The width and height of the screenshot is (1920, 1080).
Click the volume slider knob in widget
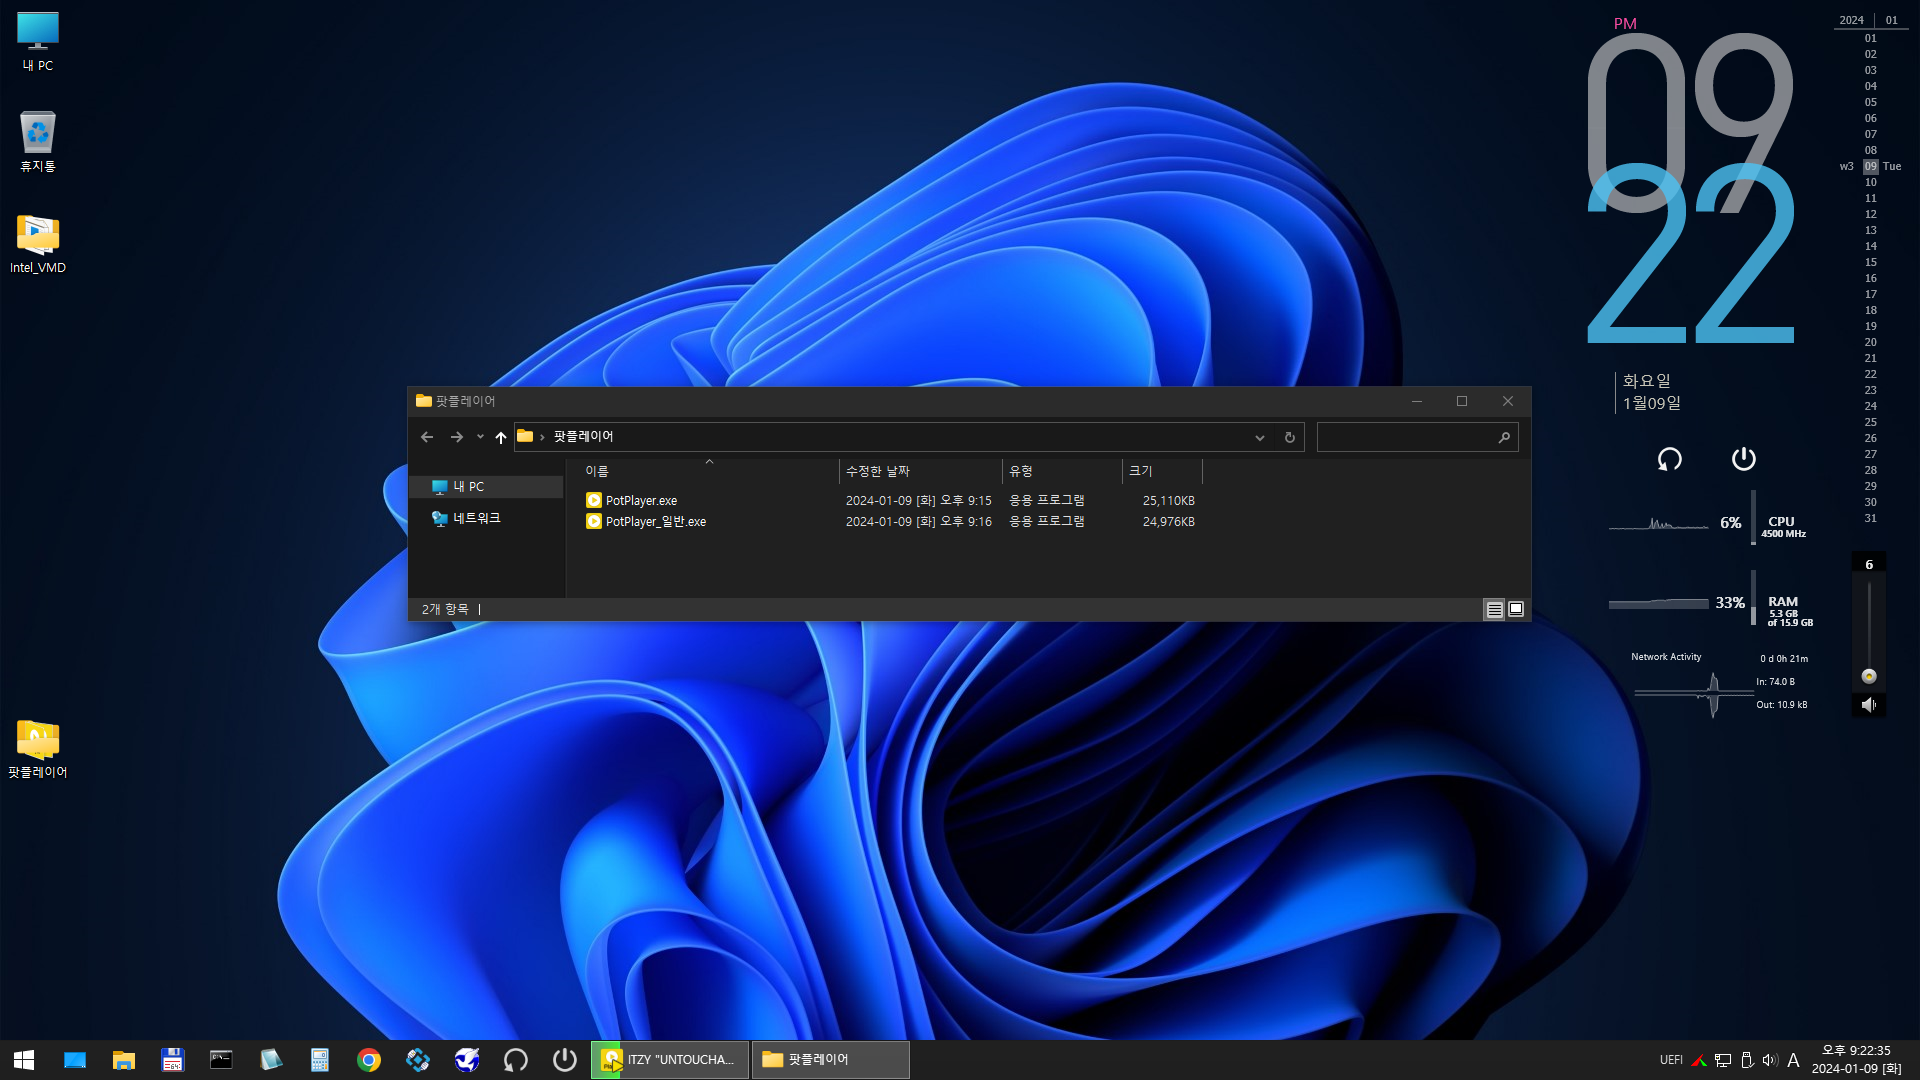1868,676
